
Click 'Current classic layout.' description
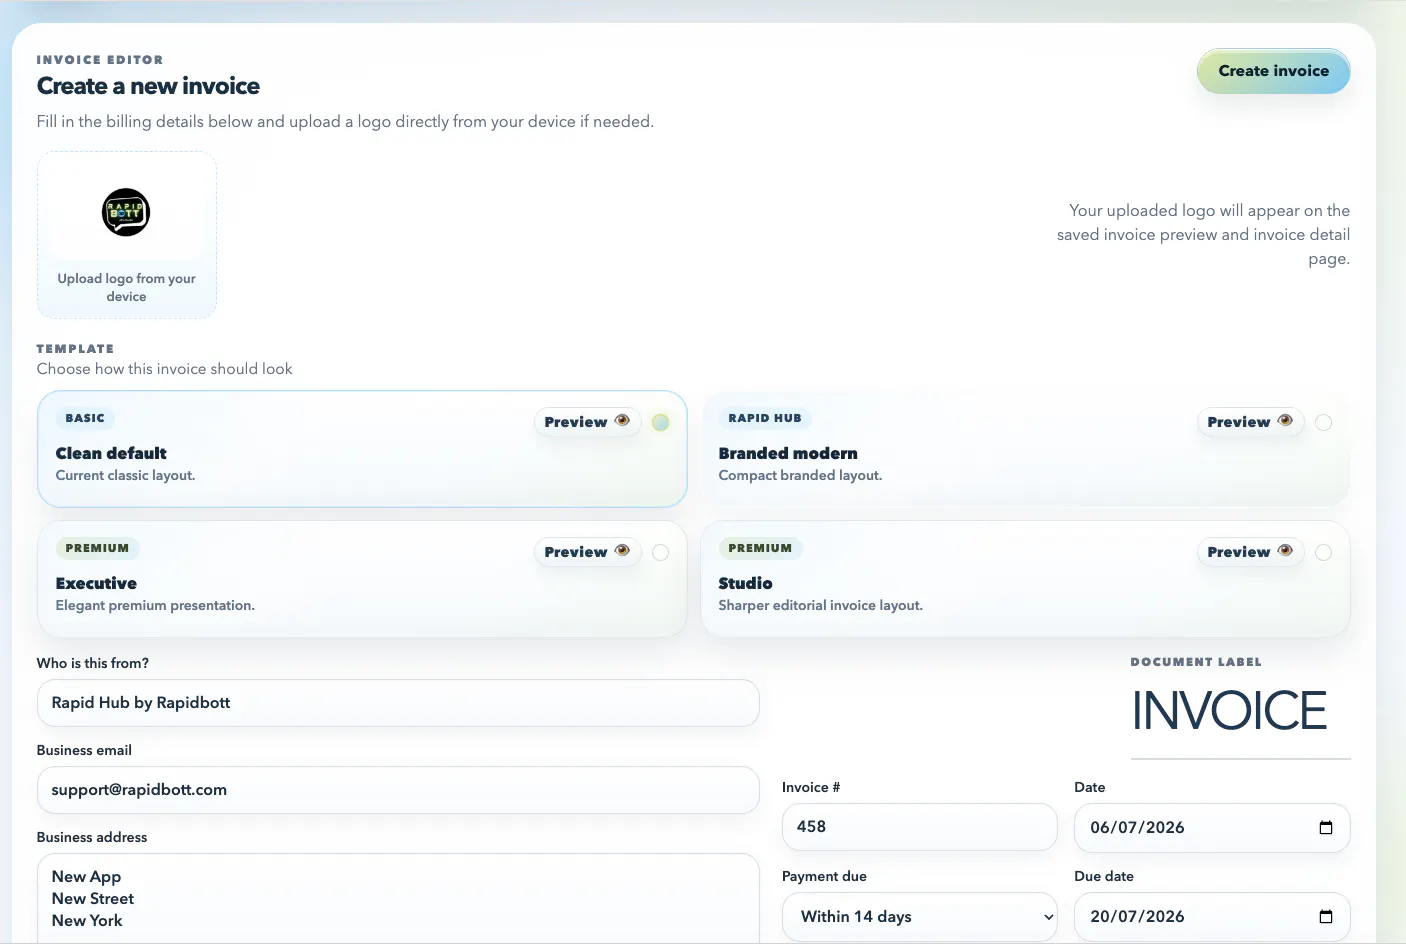pyautogui.click(x=125, y=475)
